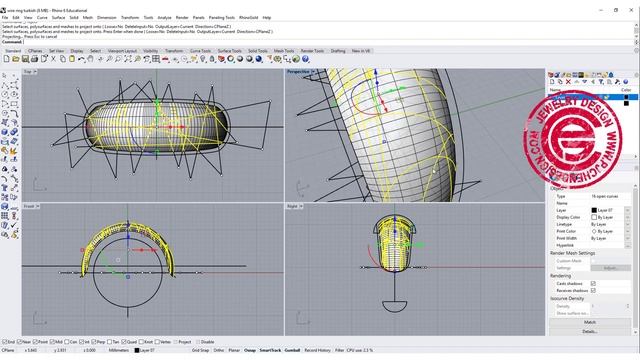This screenshot has width=640, height=360.
Task: Switch to the Curve Tools toolbar tab
Action: 200,51
